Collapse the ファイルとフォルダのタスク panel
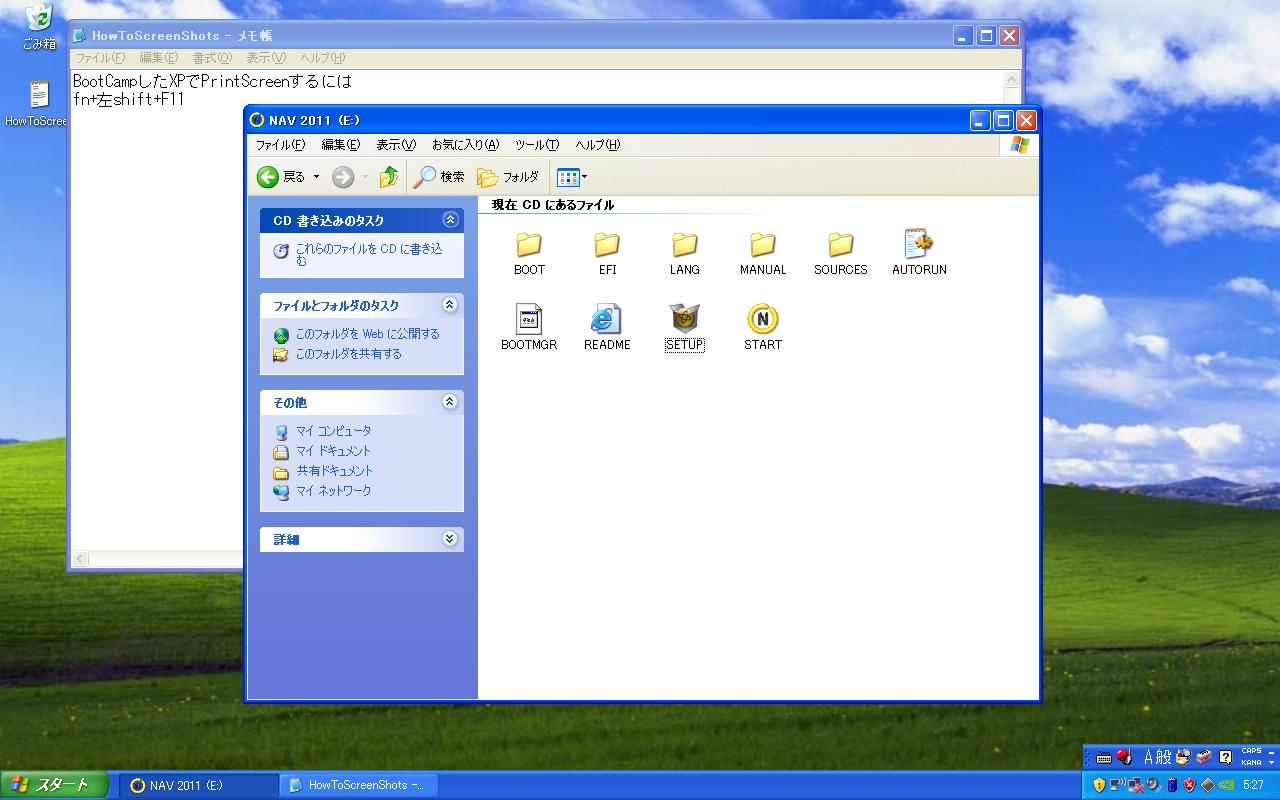 (x=450, y=304)
